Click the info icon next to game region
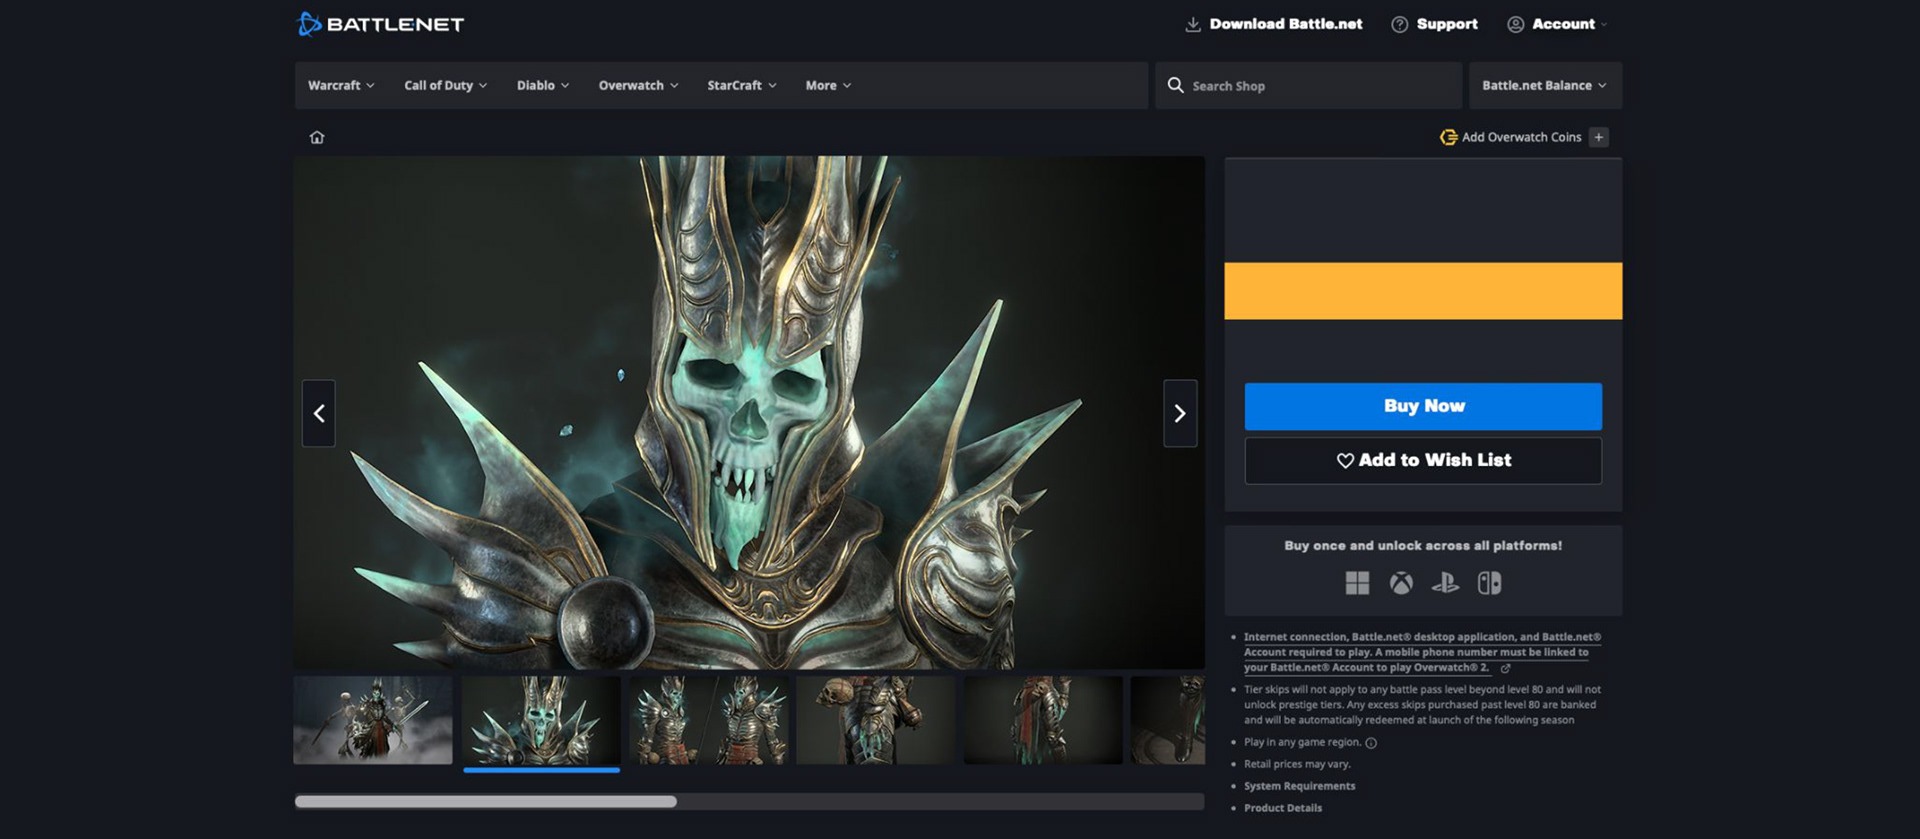1920x839 pixels. (x=1371, y=743)
